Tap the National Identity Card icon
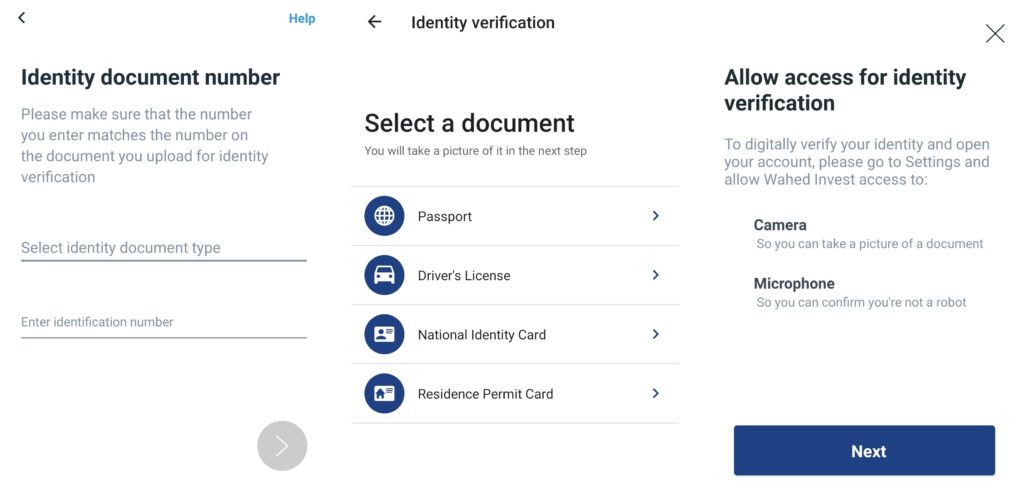 pyautogui.click(x=384, y=334)
